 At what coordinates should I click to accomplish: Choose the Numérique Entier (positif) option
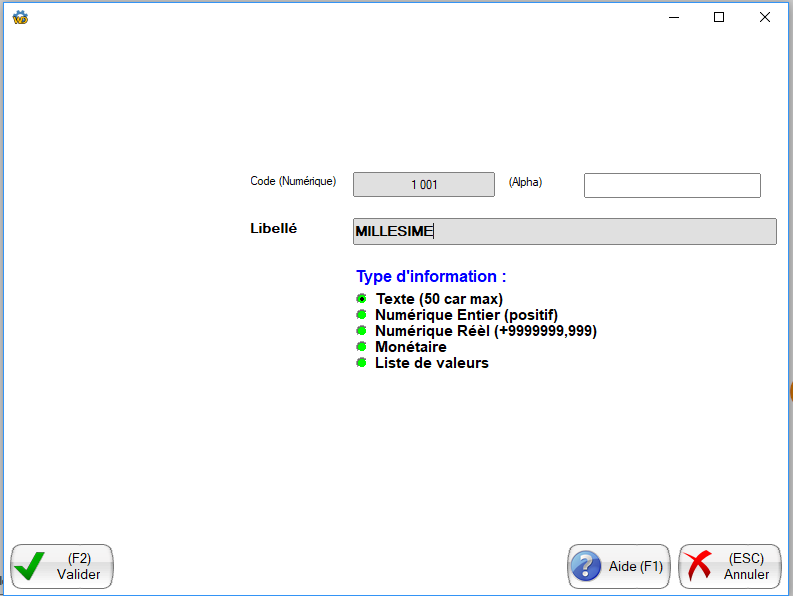(362, 315)
